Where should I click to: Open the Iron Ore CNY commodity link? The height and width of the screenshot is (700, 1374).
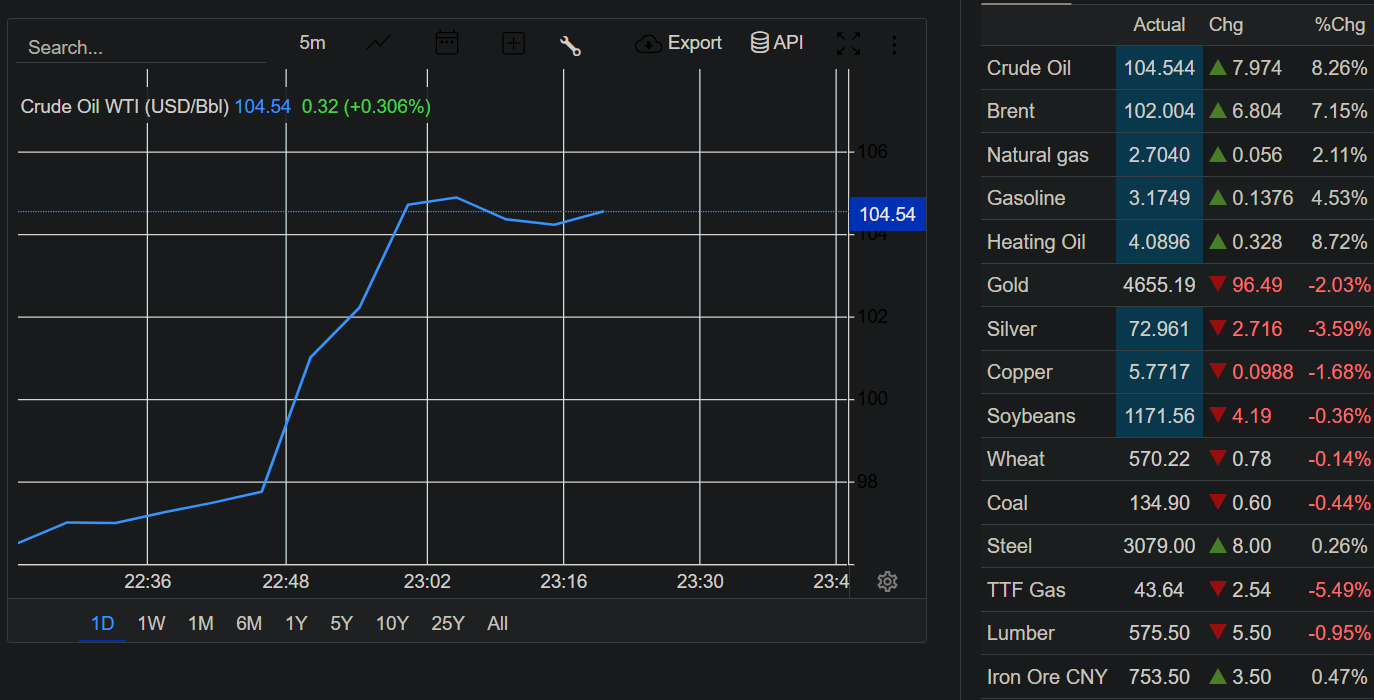[x=1047, y=677]
